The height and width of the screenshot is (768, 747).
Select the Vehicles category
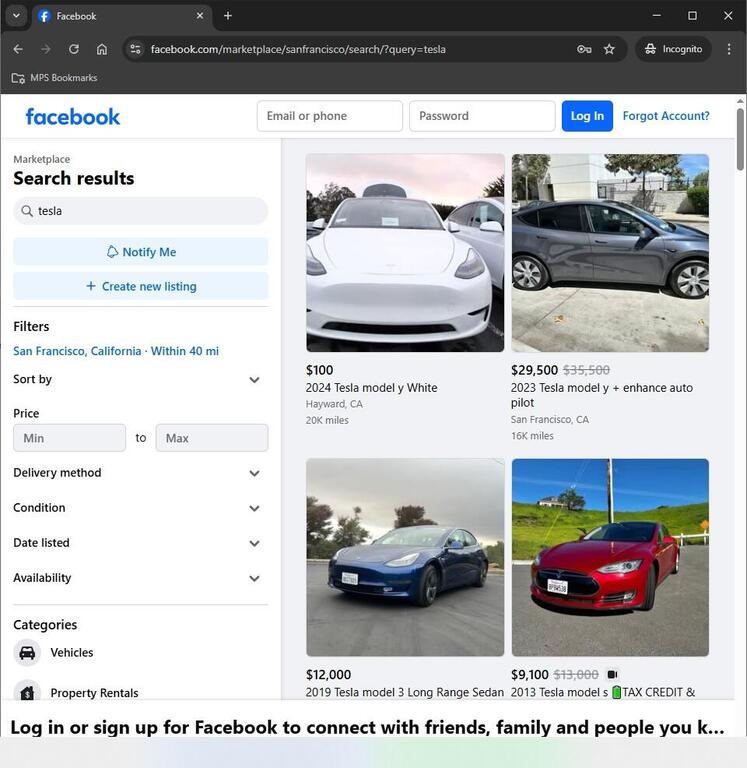pyautogui.click(x=141, y=653)
